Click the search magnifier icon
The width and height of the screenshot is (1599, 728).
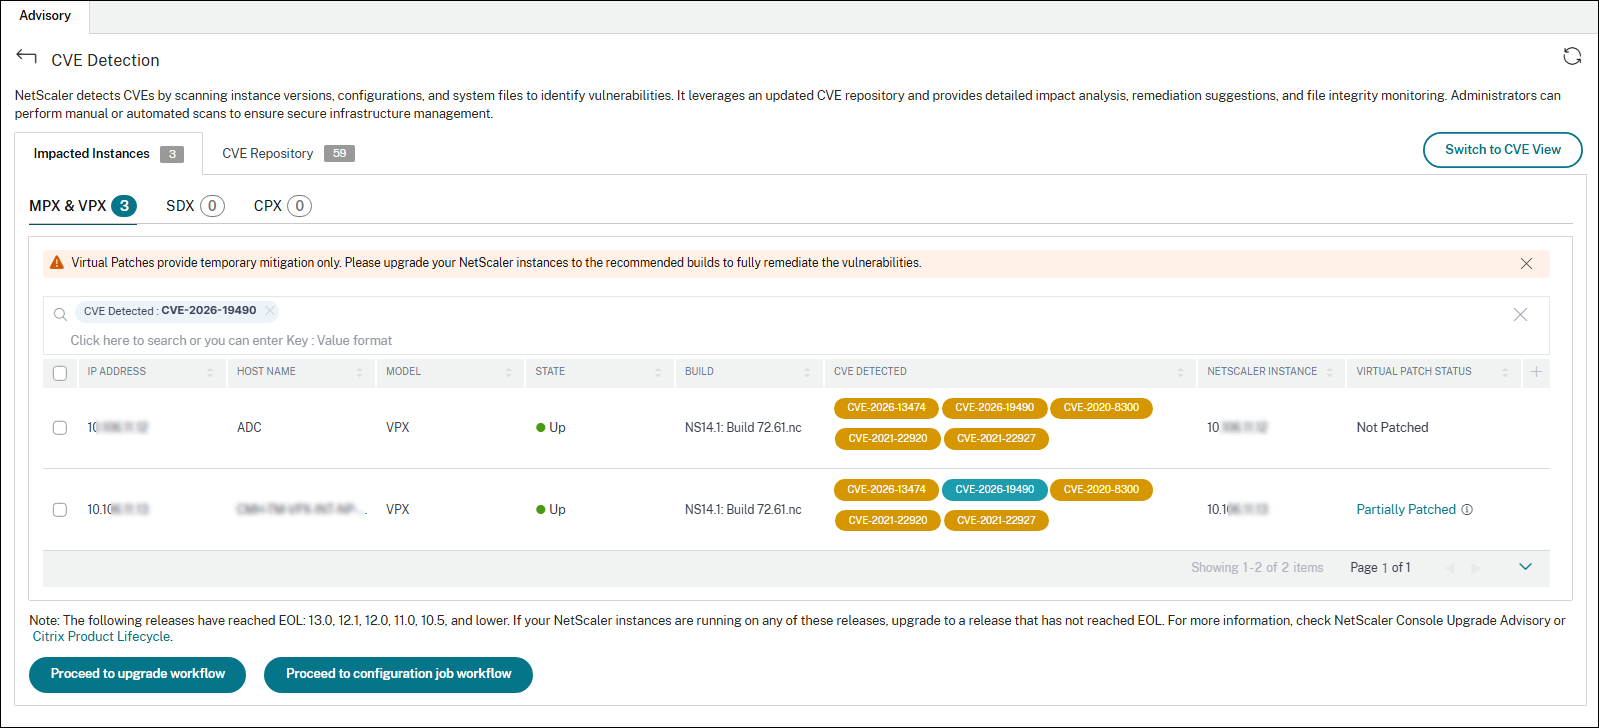click(60, 314)
